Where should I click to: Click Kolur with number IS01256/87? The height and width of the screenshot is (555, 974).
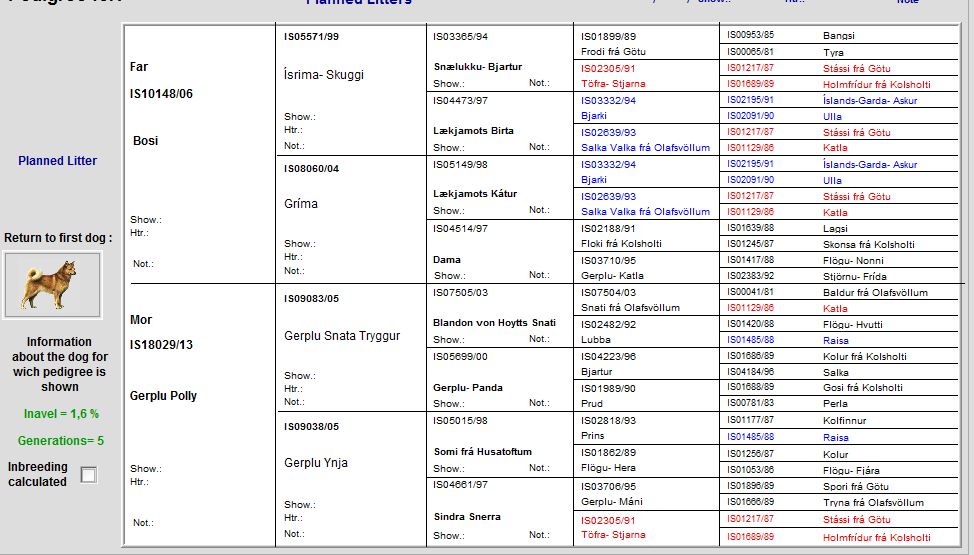[835, 454]
